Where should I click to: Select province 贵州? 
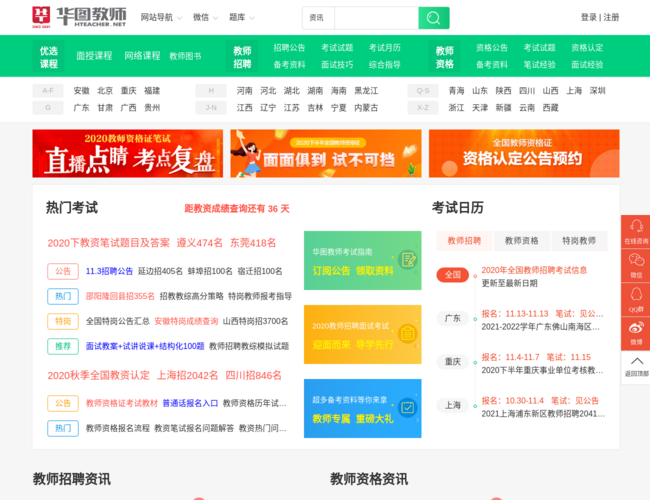tap(152, 108)
